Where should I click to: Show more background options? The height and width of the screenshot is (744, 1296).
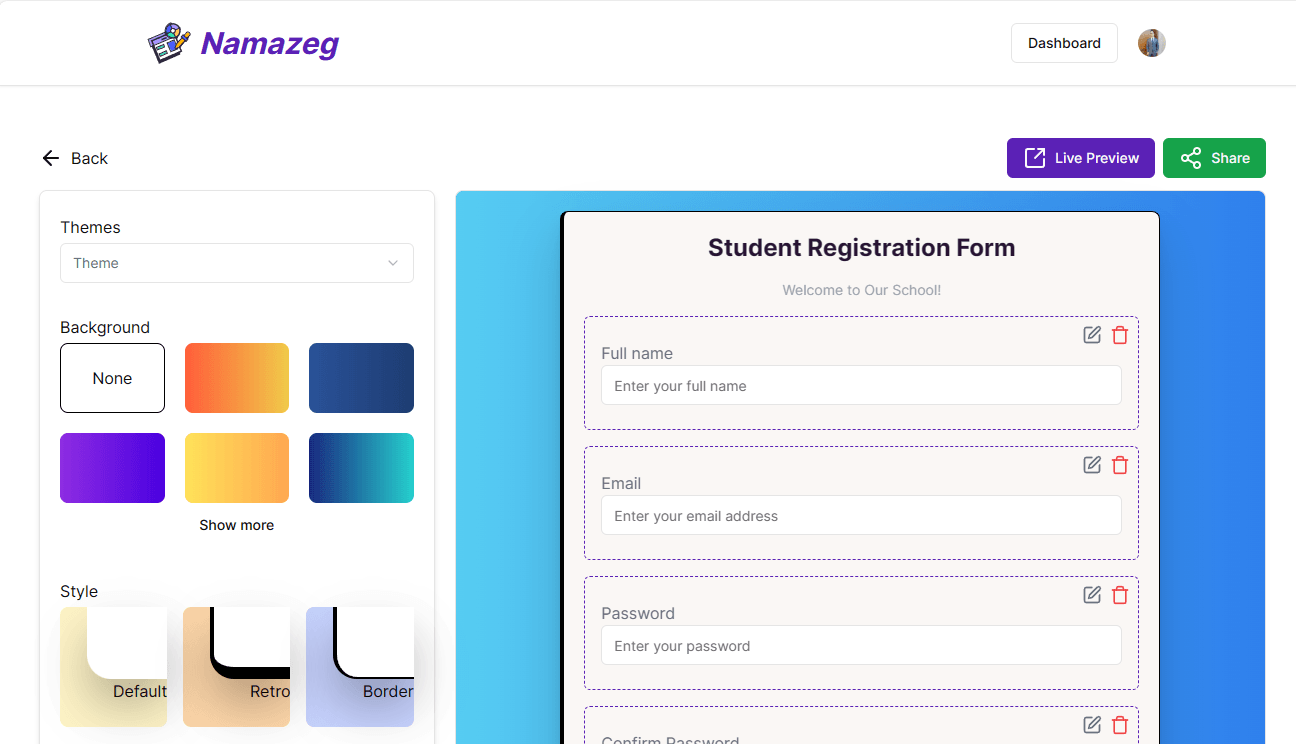(x=237, y=525)
